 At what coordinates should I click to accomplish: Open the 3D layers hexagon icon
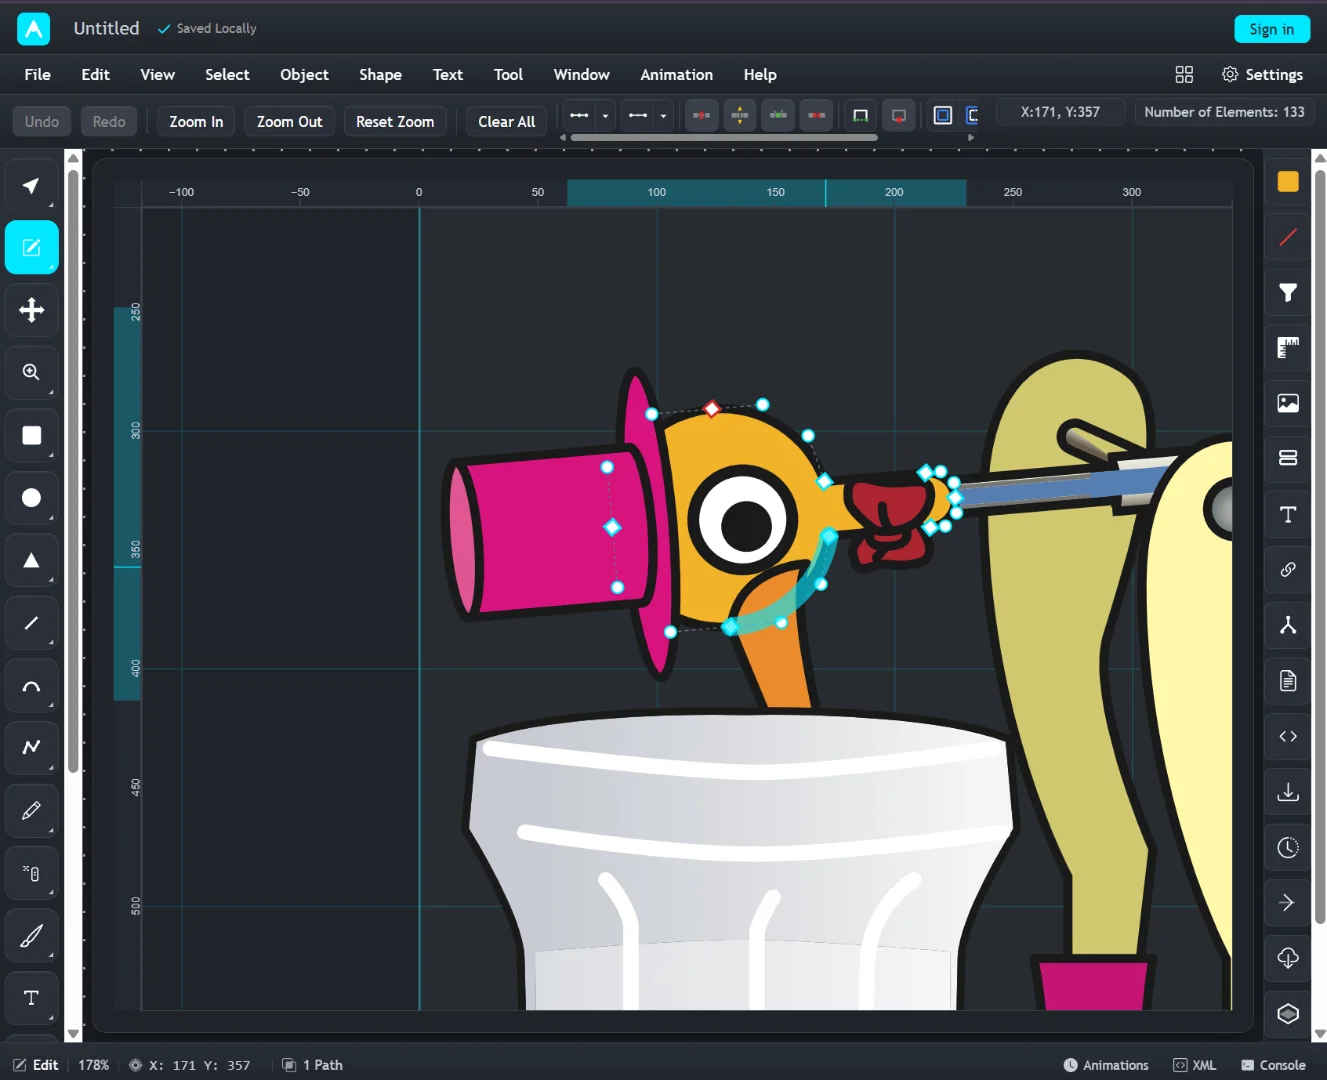click(x=1288, y=1013)
